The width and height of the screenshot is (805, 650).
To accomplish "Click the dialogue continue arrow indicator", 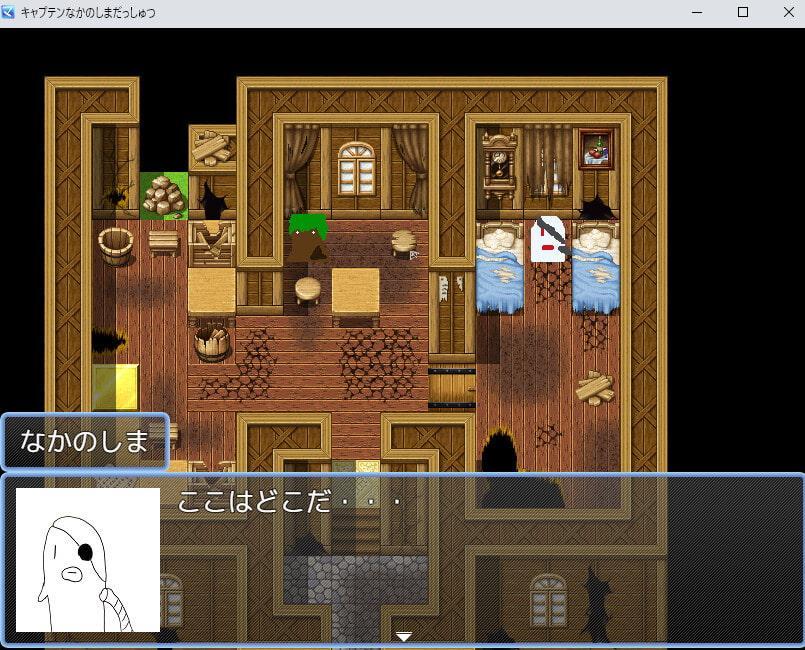I will pos(403,636).
